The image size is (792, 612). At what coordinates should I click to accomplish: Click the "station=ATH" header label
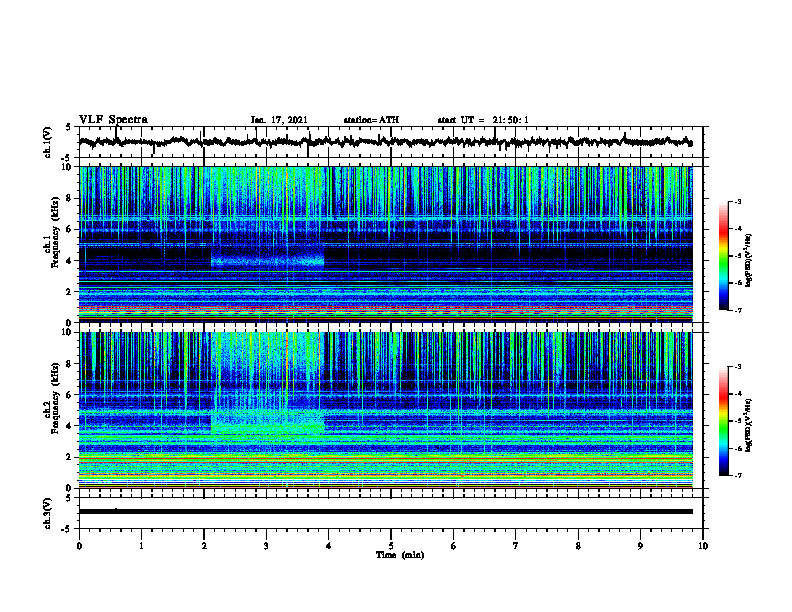pyautogui.click(x=371, y=120)
